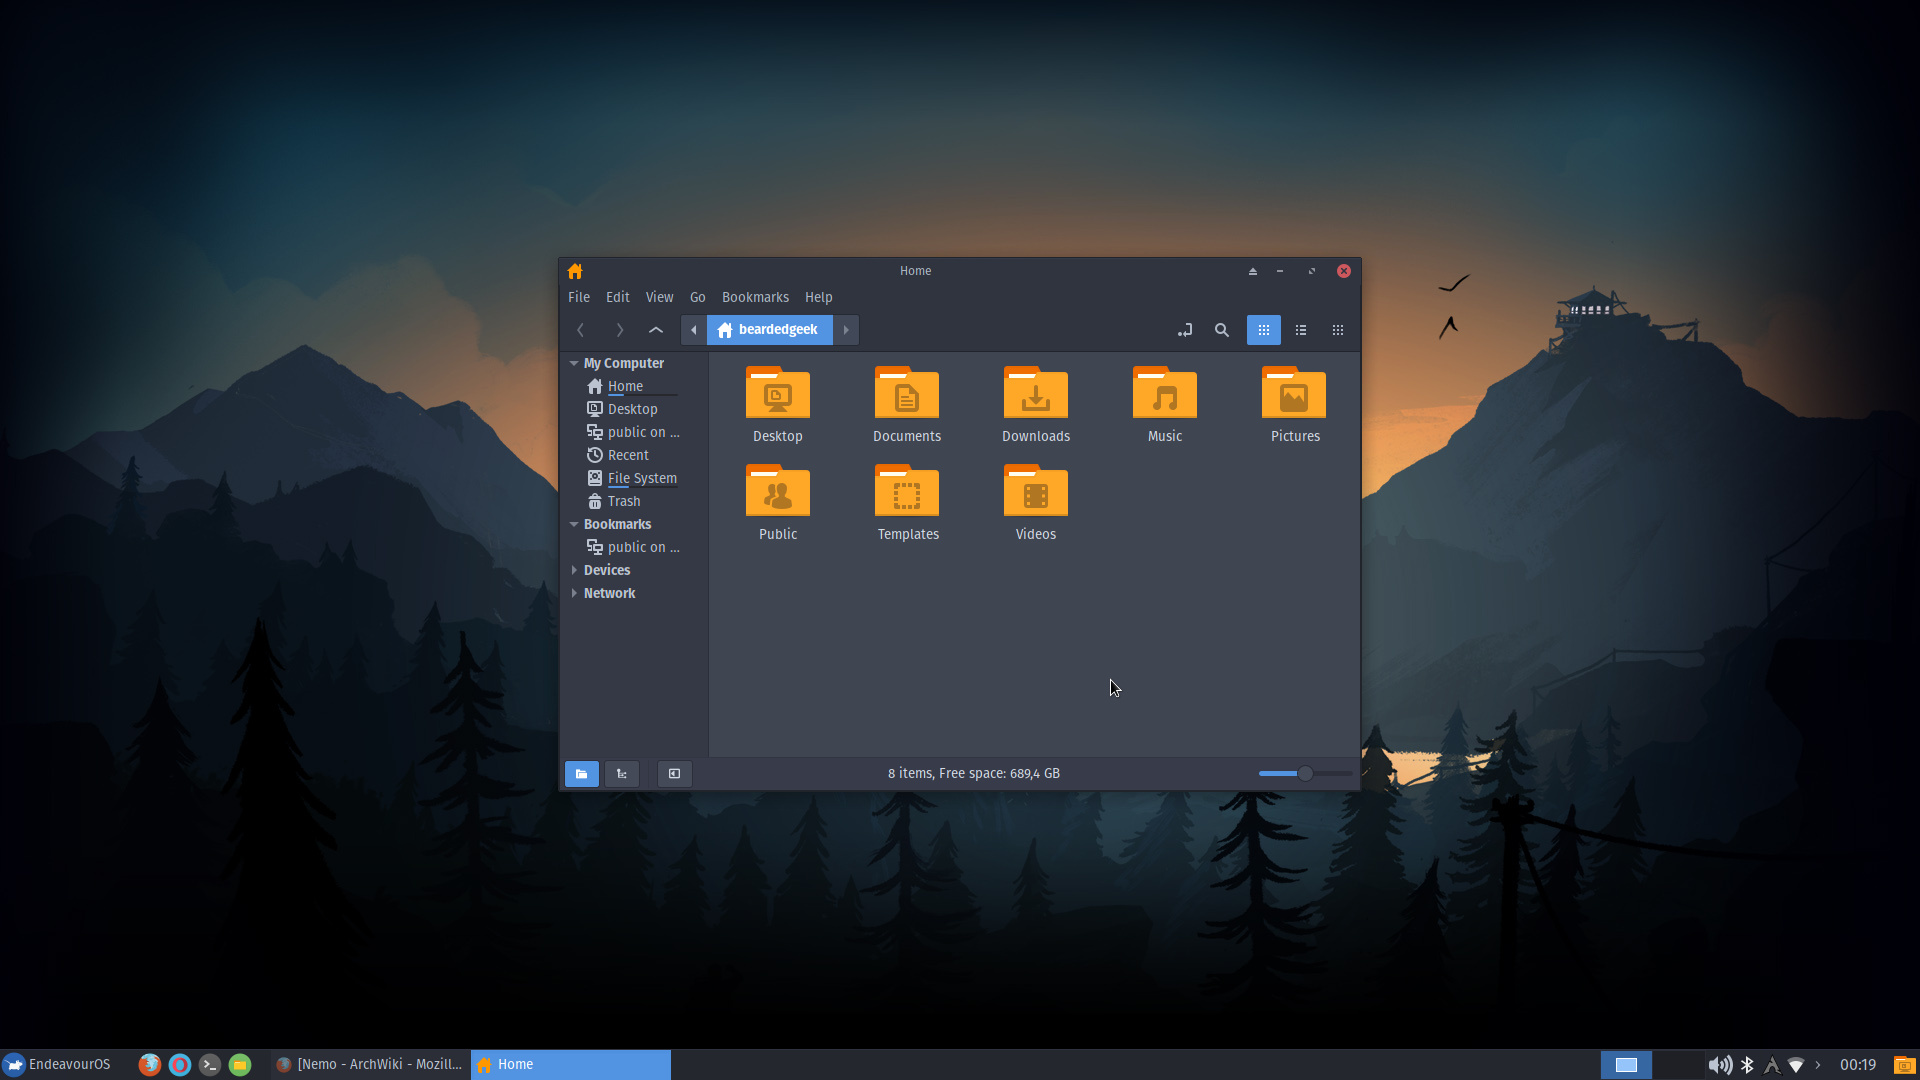Viewport: 1920px width, 1080px height.
Task: Switch to list view
Action: click(1301, 330)
